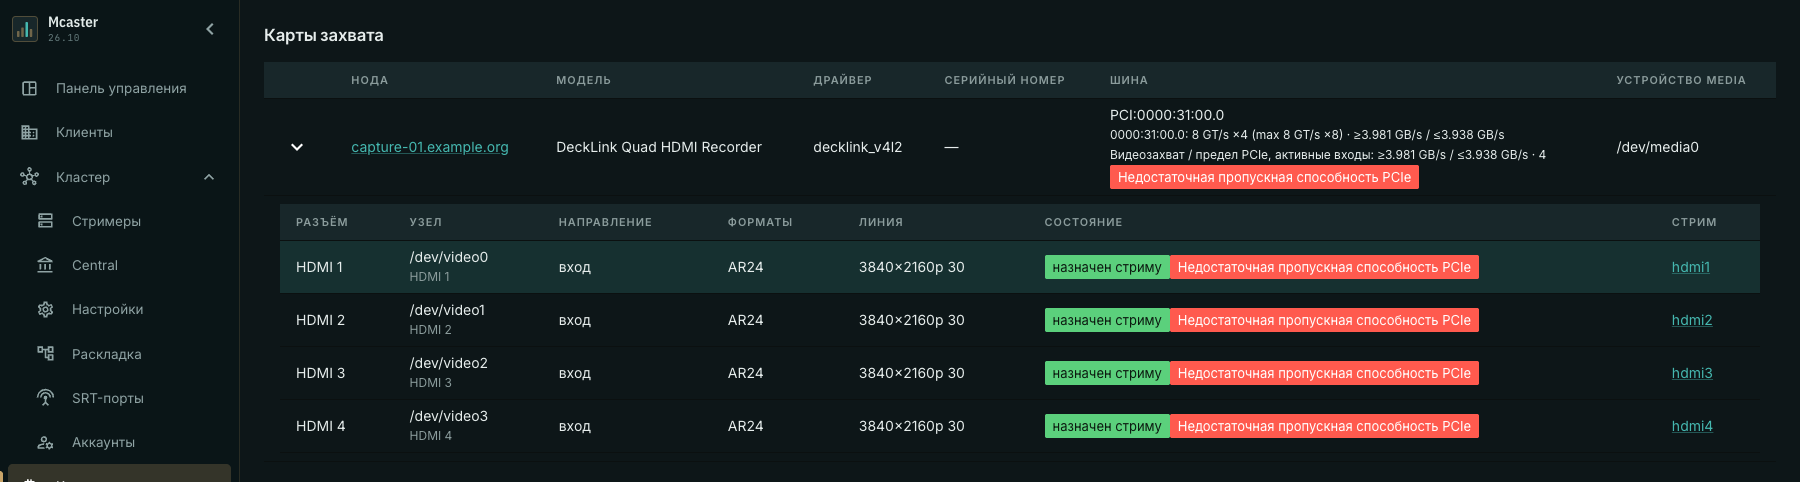Collapse the Кластер menu section chevron
This screenshot has height=482, width=1800.
(x=209, y=177)
